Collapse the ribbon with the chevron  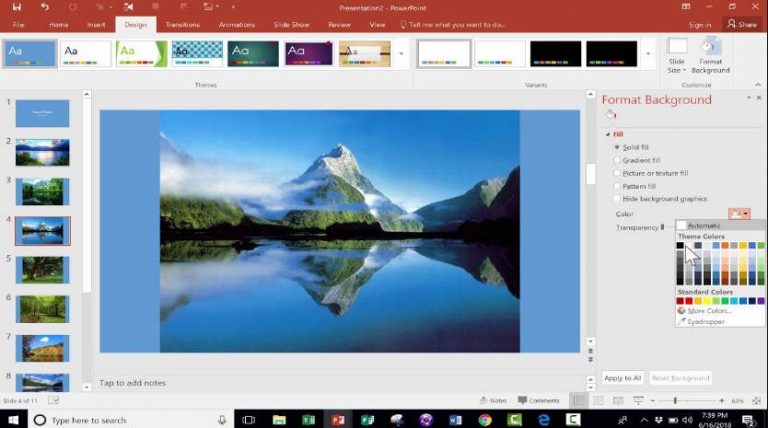click(758, 85)
